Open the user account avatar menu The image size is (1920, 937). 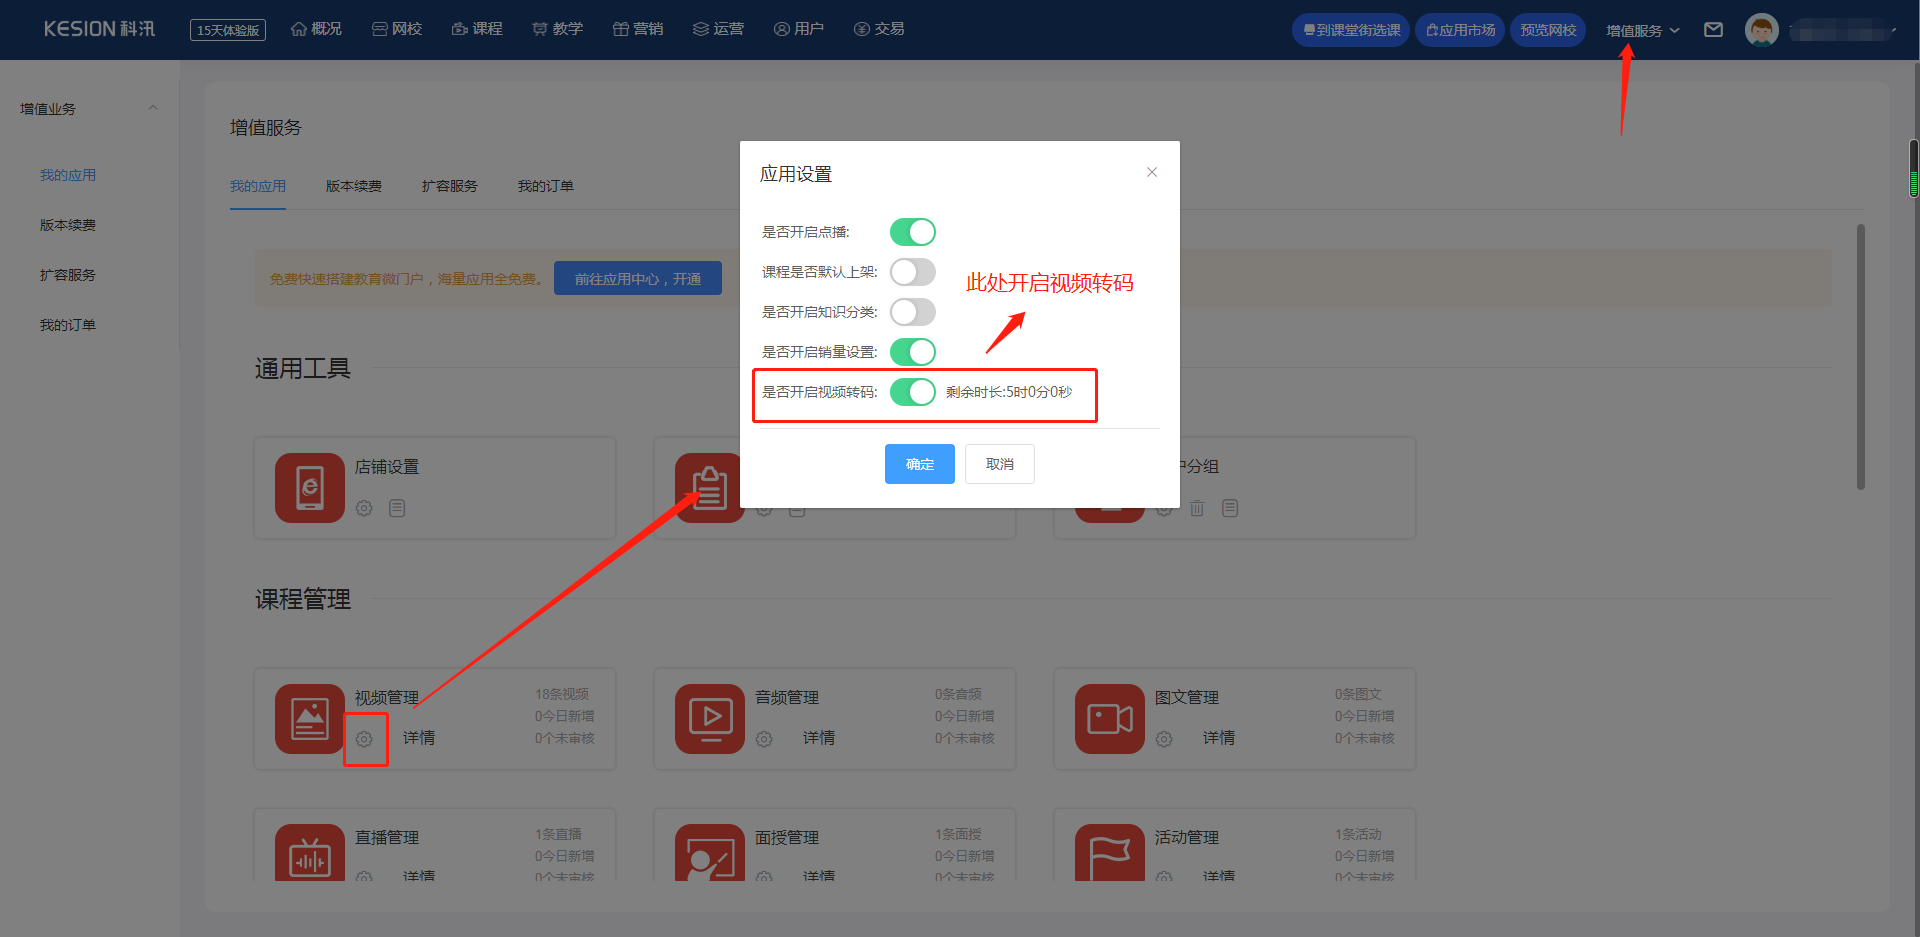(x=1761, y=30)
